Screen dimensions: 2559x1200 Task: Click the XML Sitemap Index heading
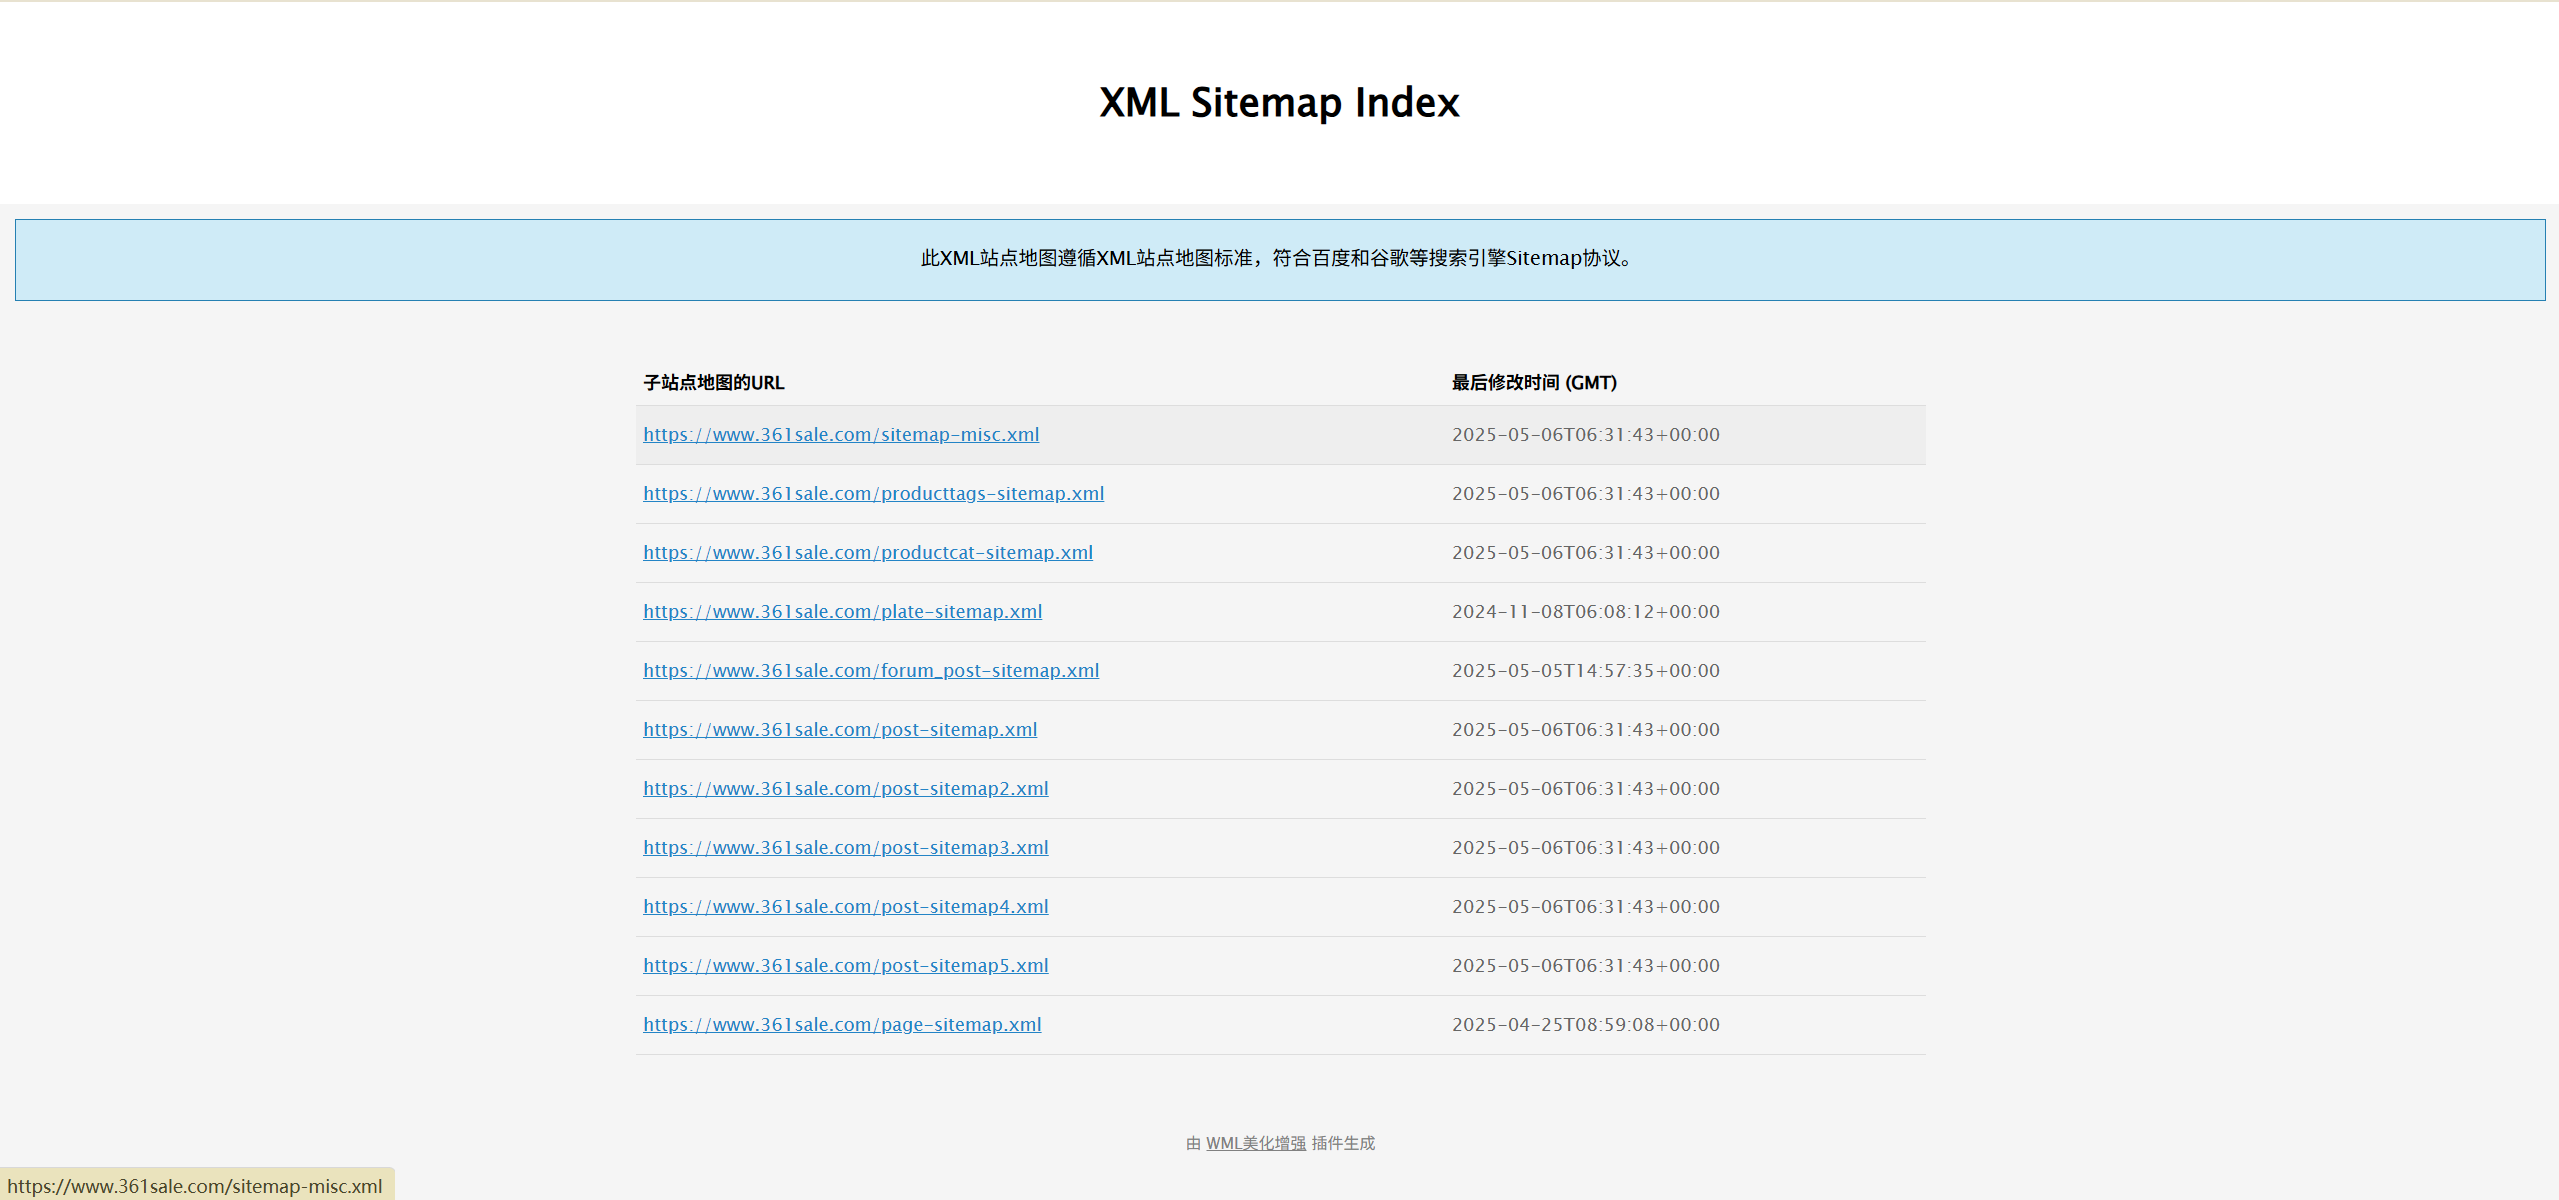1279,103
